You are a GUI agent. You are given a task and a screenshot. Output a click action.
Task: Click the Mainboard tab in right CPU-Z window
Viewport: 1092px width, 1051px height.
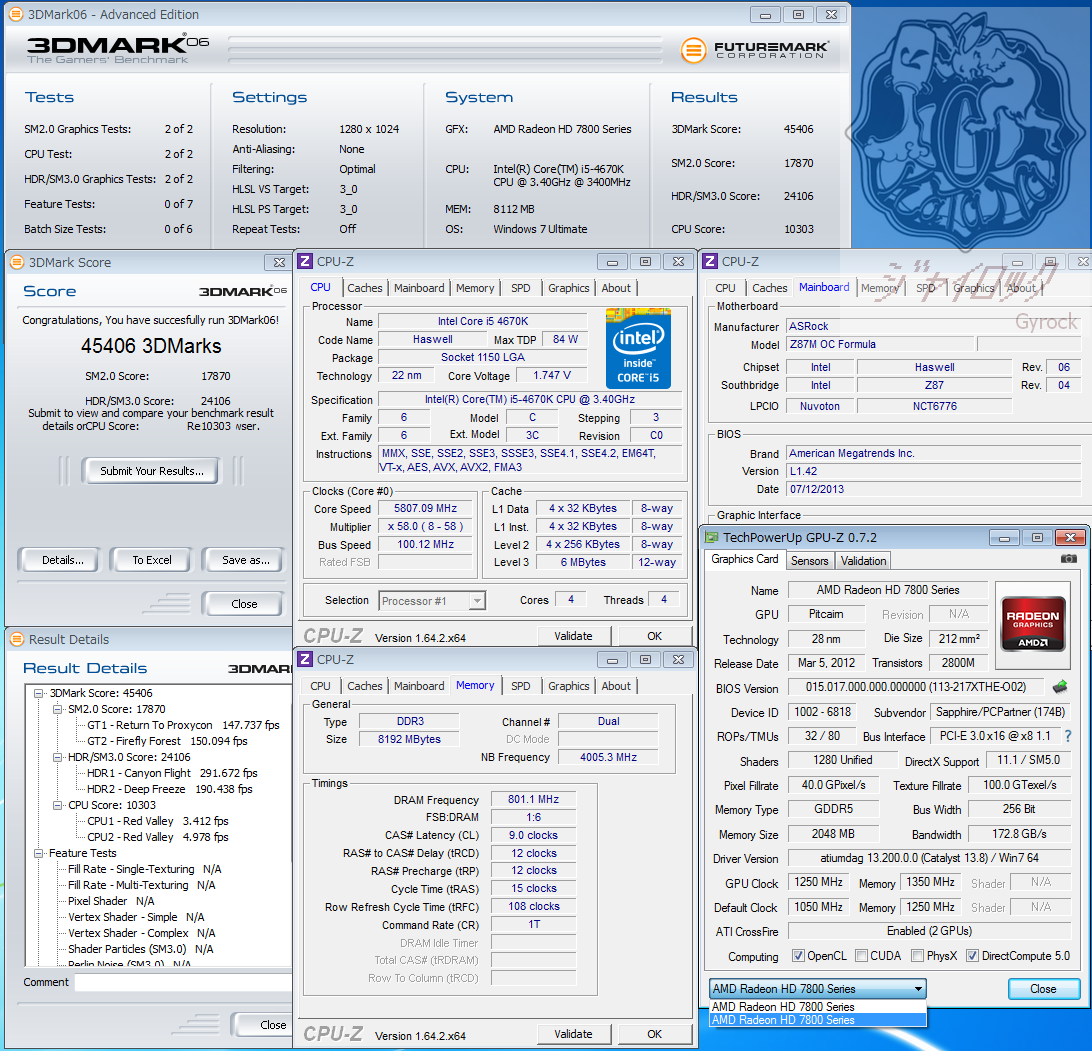(824, 287)
